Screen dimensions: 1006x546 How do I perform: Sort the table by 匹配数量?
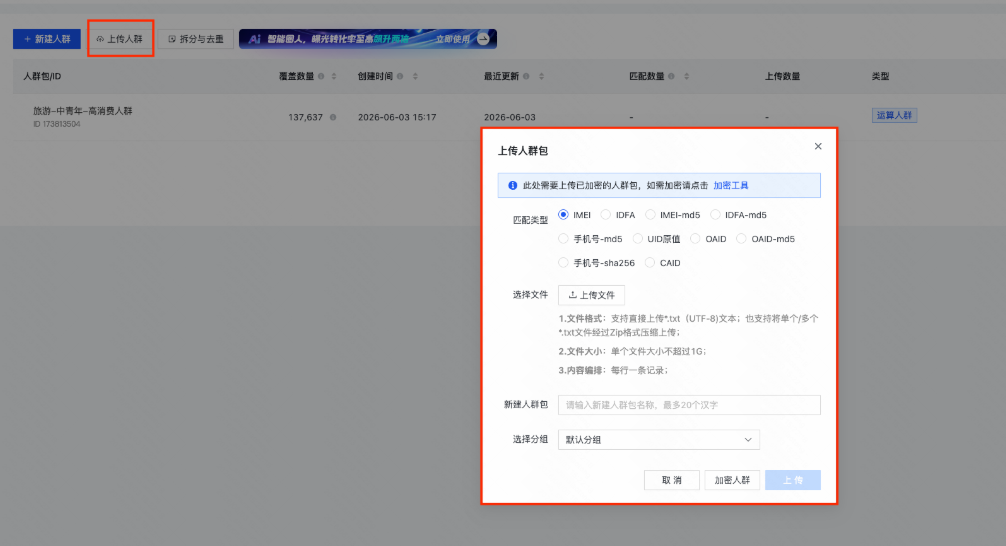[x=686, y=76]
